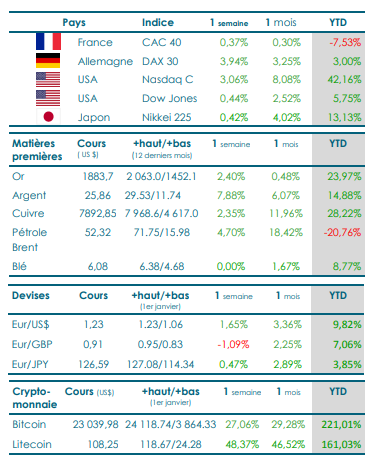Click the Japan flag icon
Screen dimensions: 369x463
coord(48,117)
